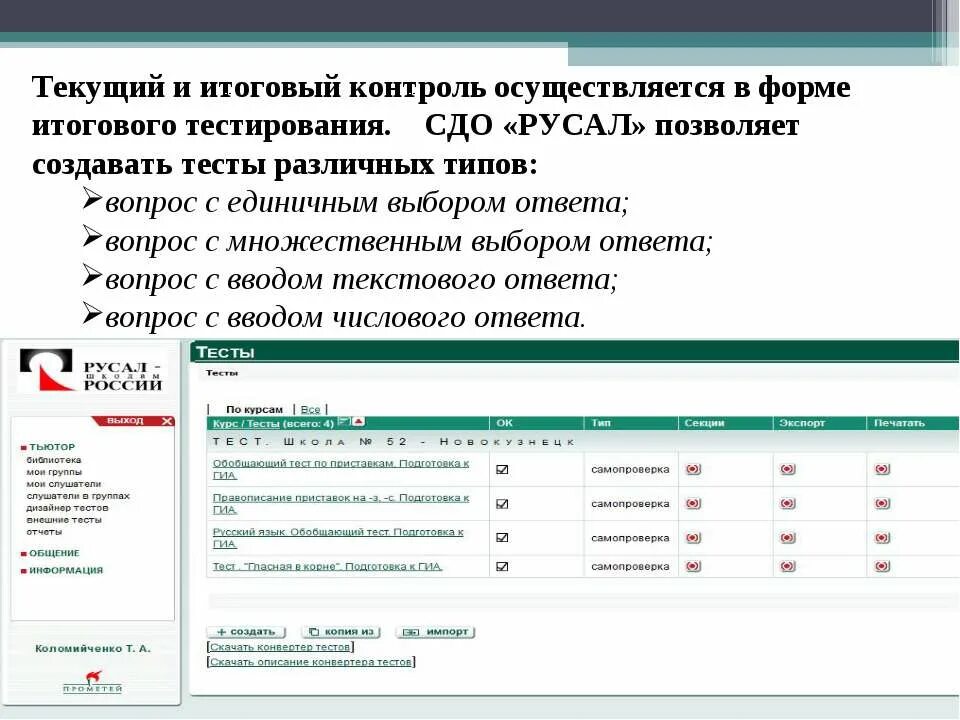Print the Гласная в корне test
This screenshot has width=960, height=720.
click(x=882, y=566)
